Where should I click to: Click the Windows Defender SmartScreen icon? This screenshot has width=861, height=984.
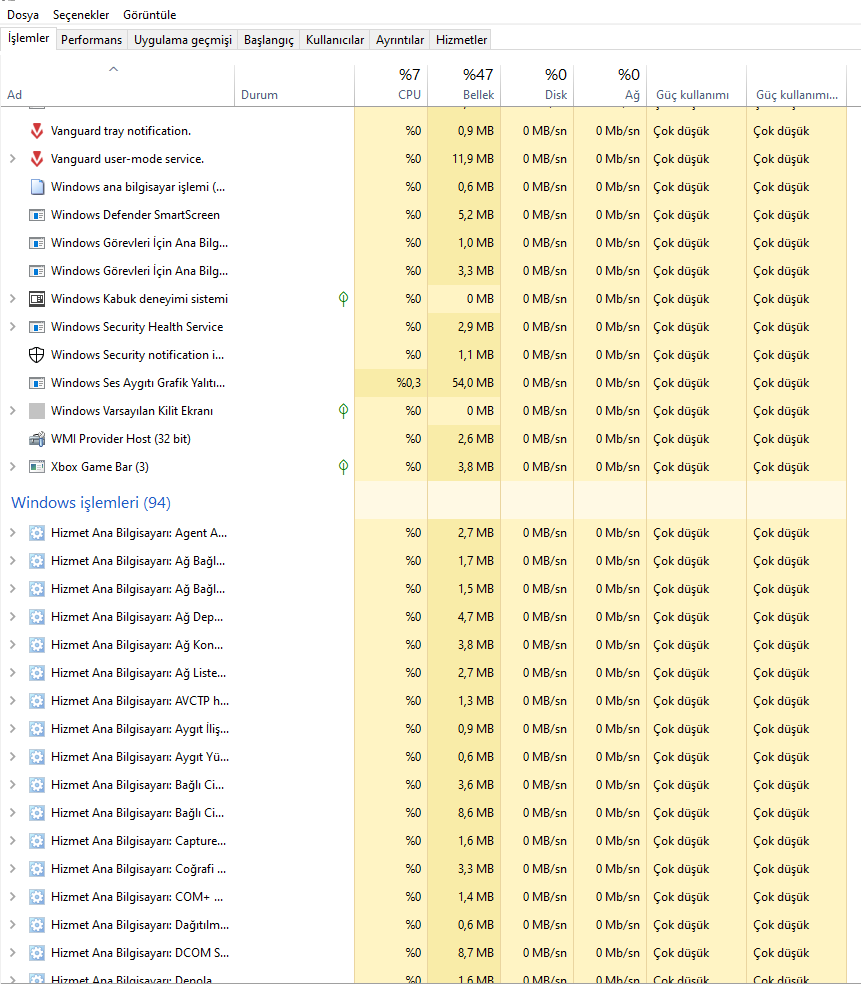click(37, 215)
